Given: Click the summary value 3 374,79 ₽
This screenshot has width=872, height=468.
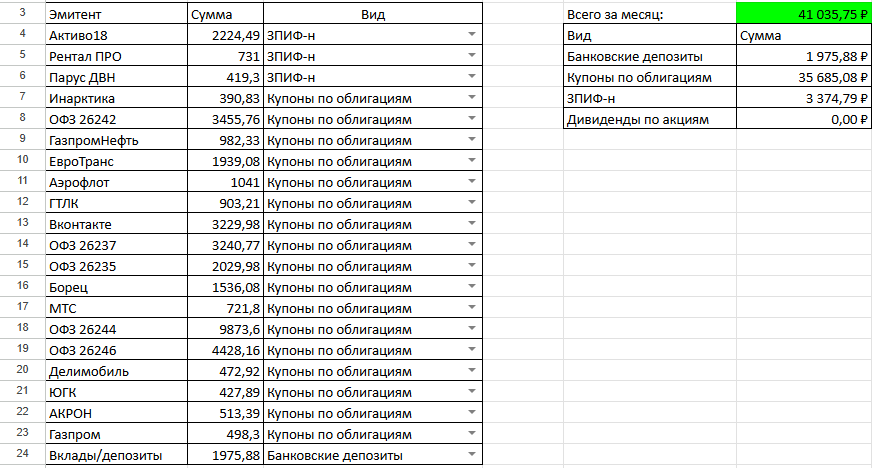Looking at the screenshot, I should tap(803, 98).
